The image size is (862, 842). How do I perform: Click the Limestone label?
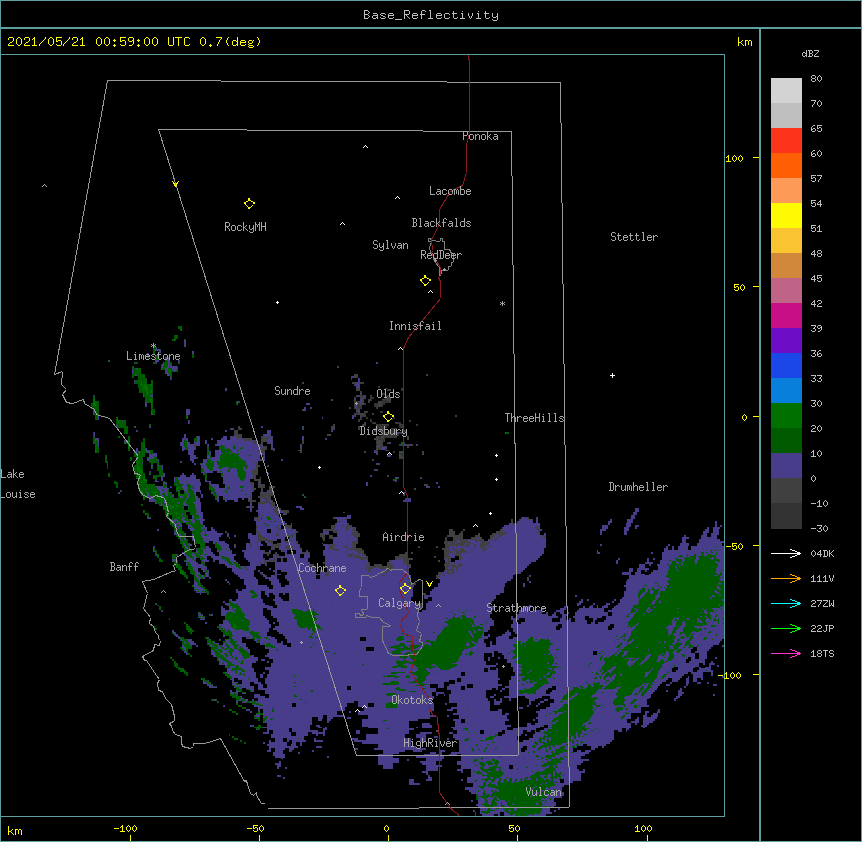point(153,356)
